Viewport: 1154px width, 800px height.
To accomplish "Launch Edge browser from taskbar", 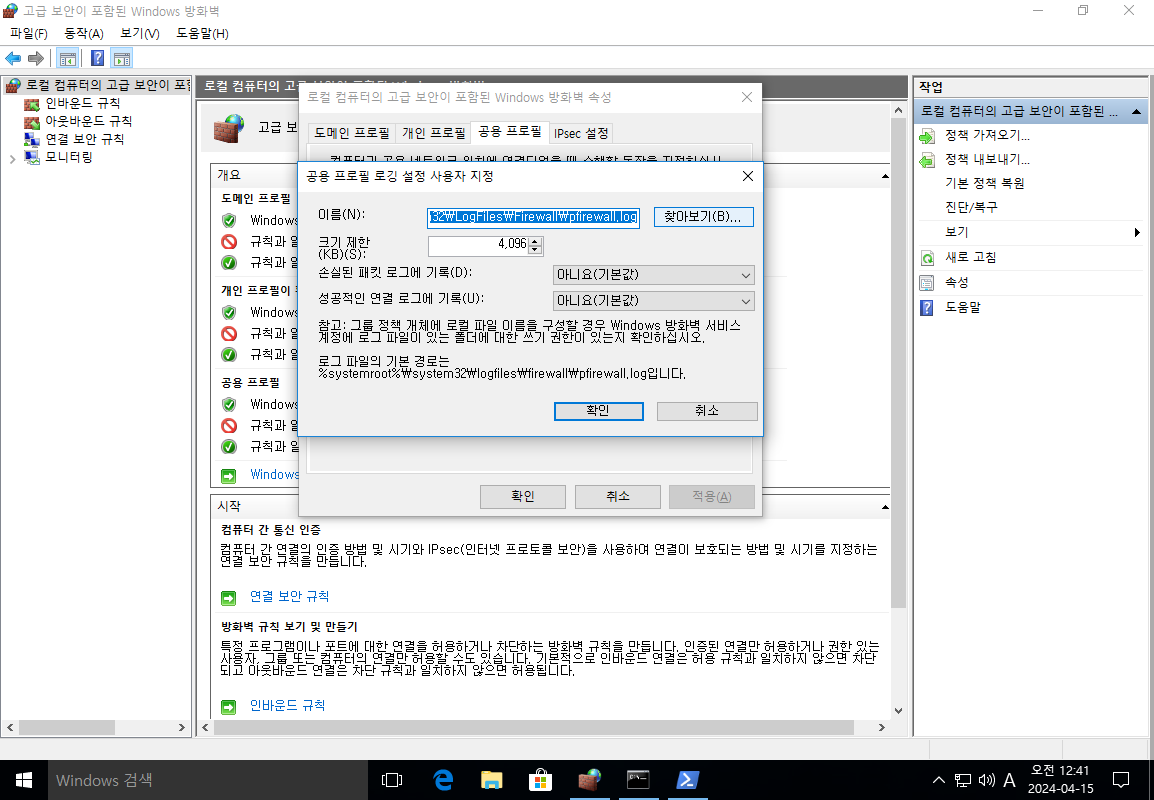I will pos(442,780).
